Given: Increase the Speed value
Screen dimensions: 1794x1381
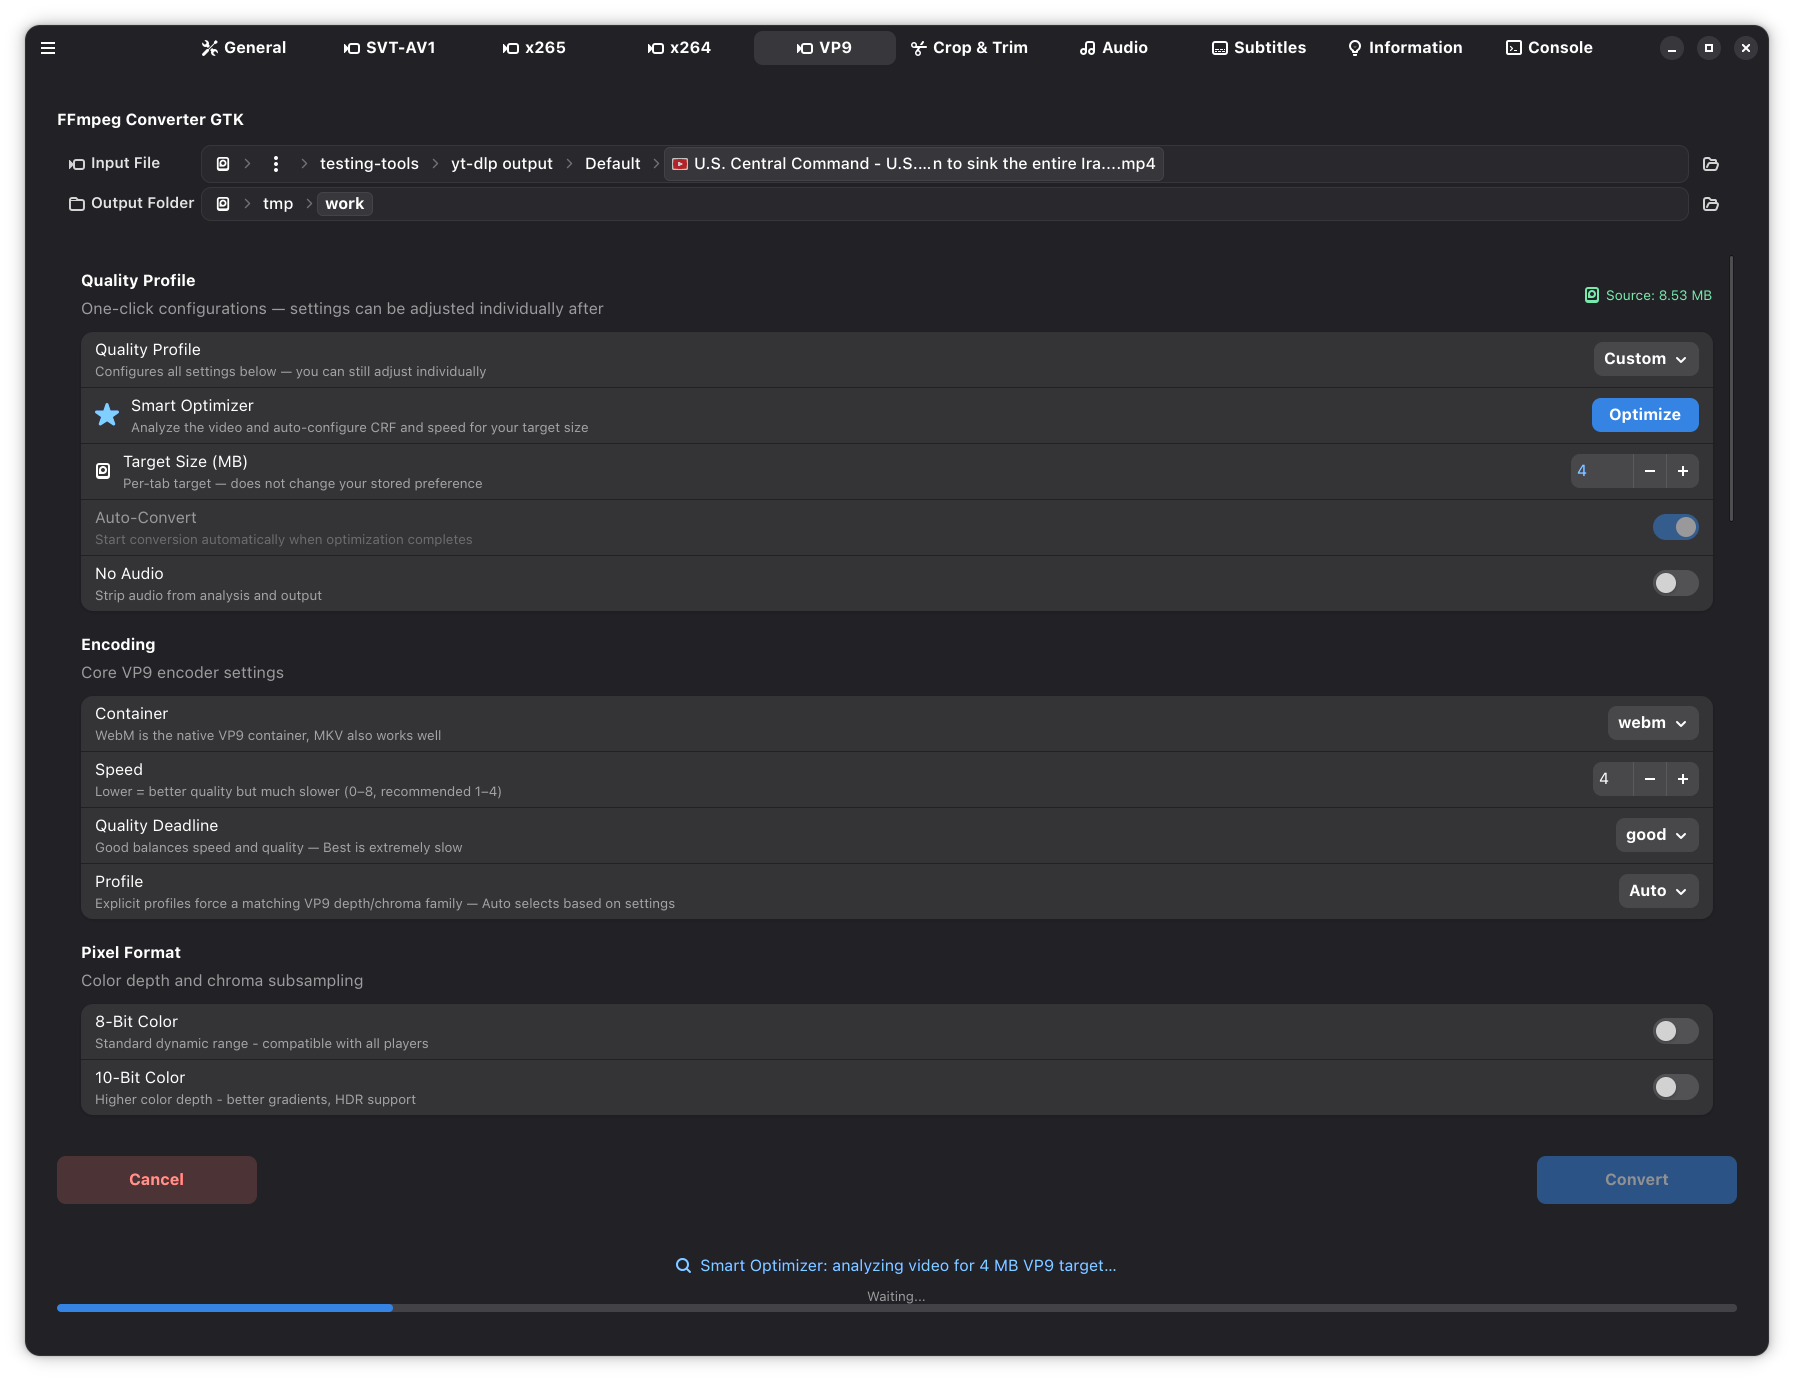Looking at the screenshot, I should click(1683, 779).
